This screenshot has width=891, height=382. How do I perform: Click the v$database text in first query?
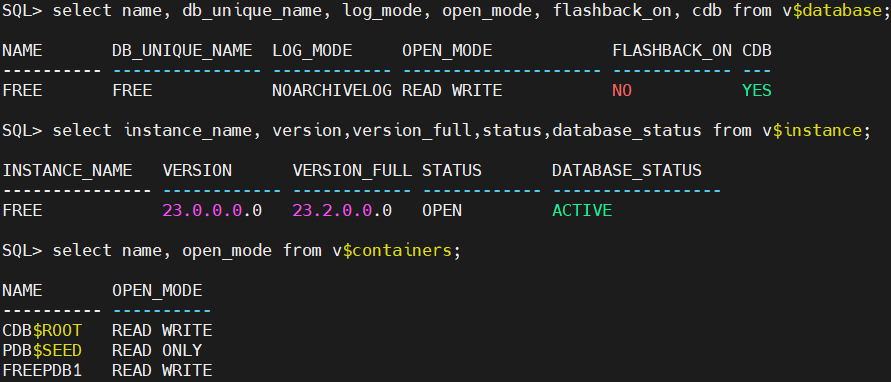pos(832,11)
